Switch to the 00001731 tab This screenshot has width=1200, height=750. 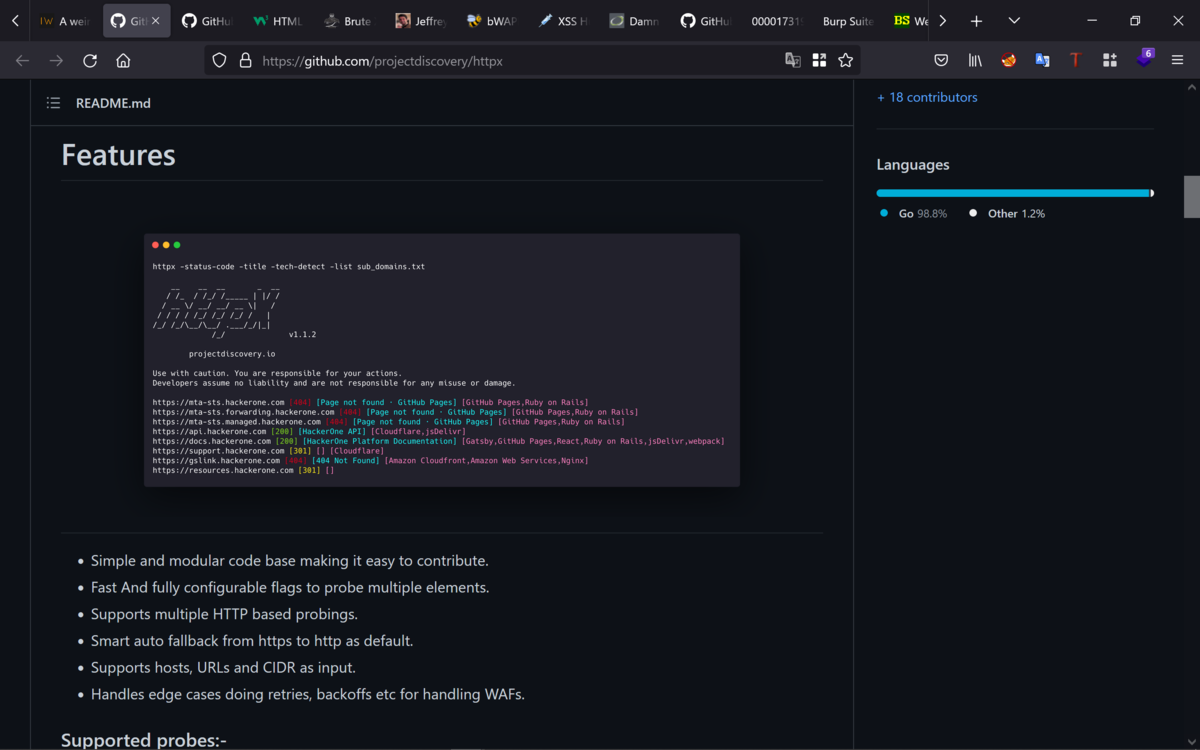pyautogui.click(x=776, y=21)
